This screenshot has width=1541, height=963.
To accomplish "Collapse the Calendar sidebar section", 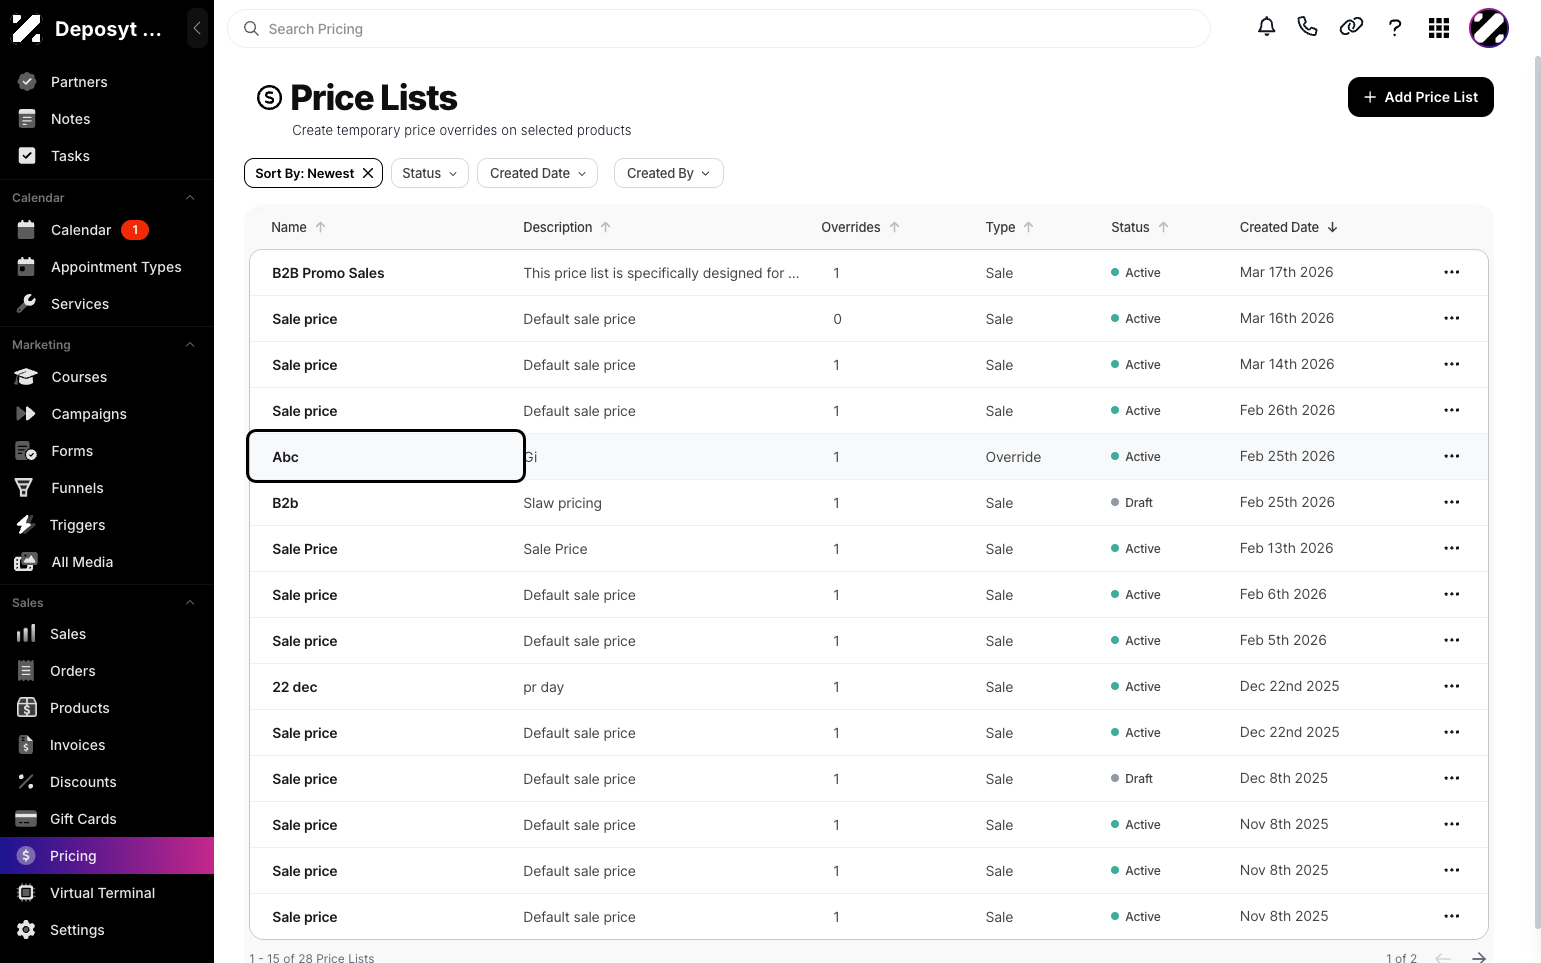I will click(190, 198).
